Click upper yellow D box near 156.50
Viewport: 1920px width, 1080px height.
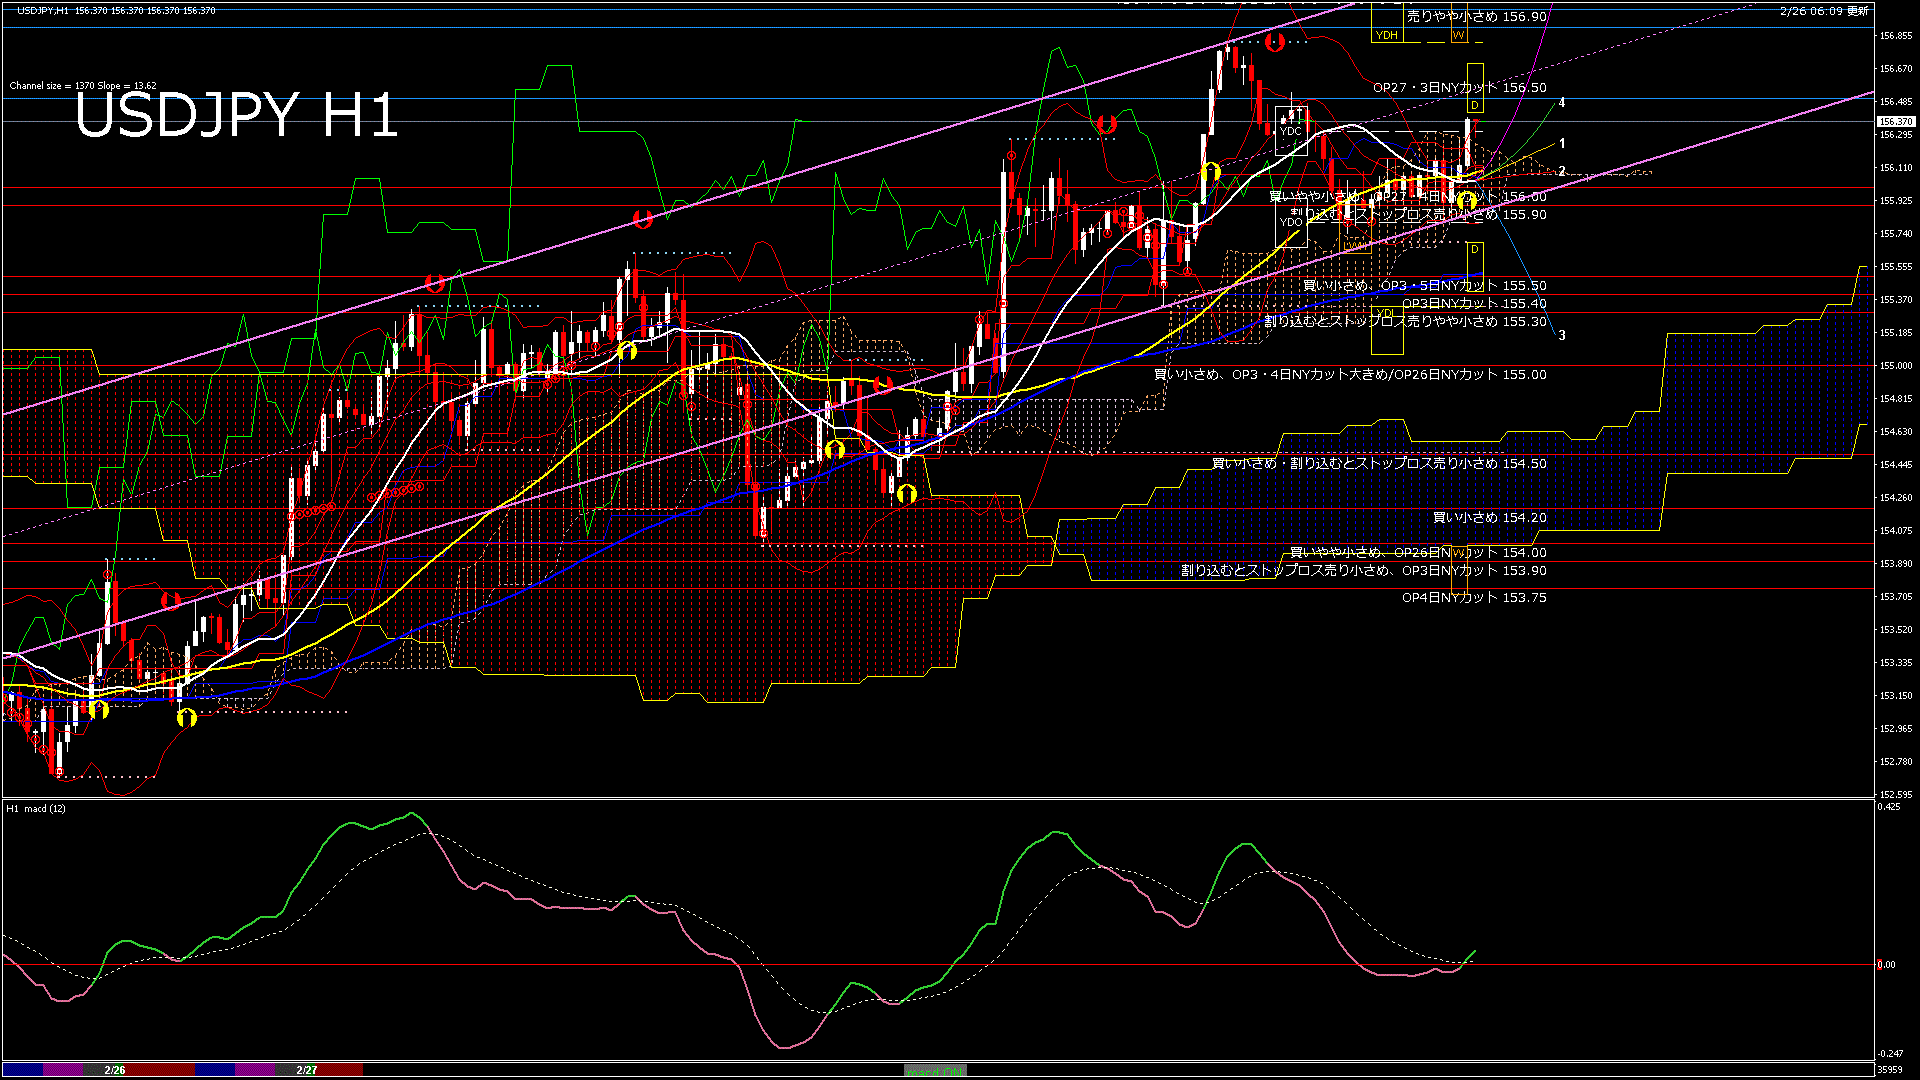[1474, 105]
